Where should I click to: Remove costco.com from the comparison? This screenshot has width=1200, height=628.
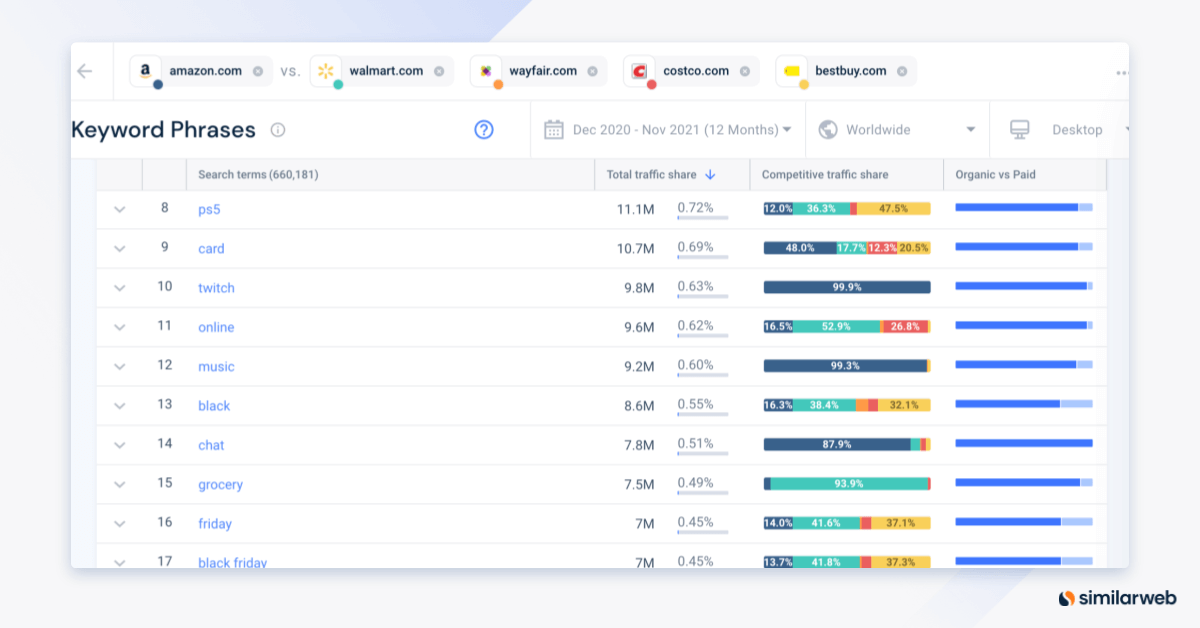[x=743, y=71]
